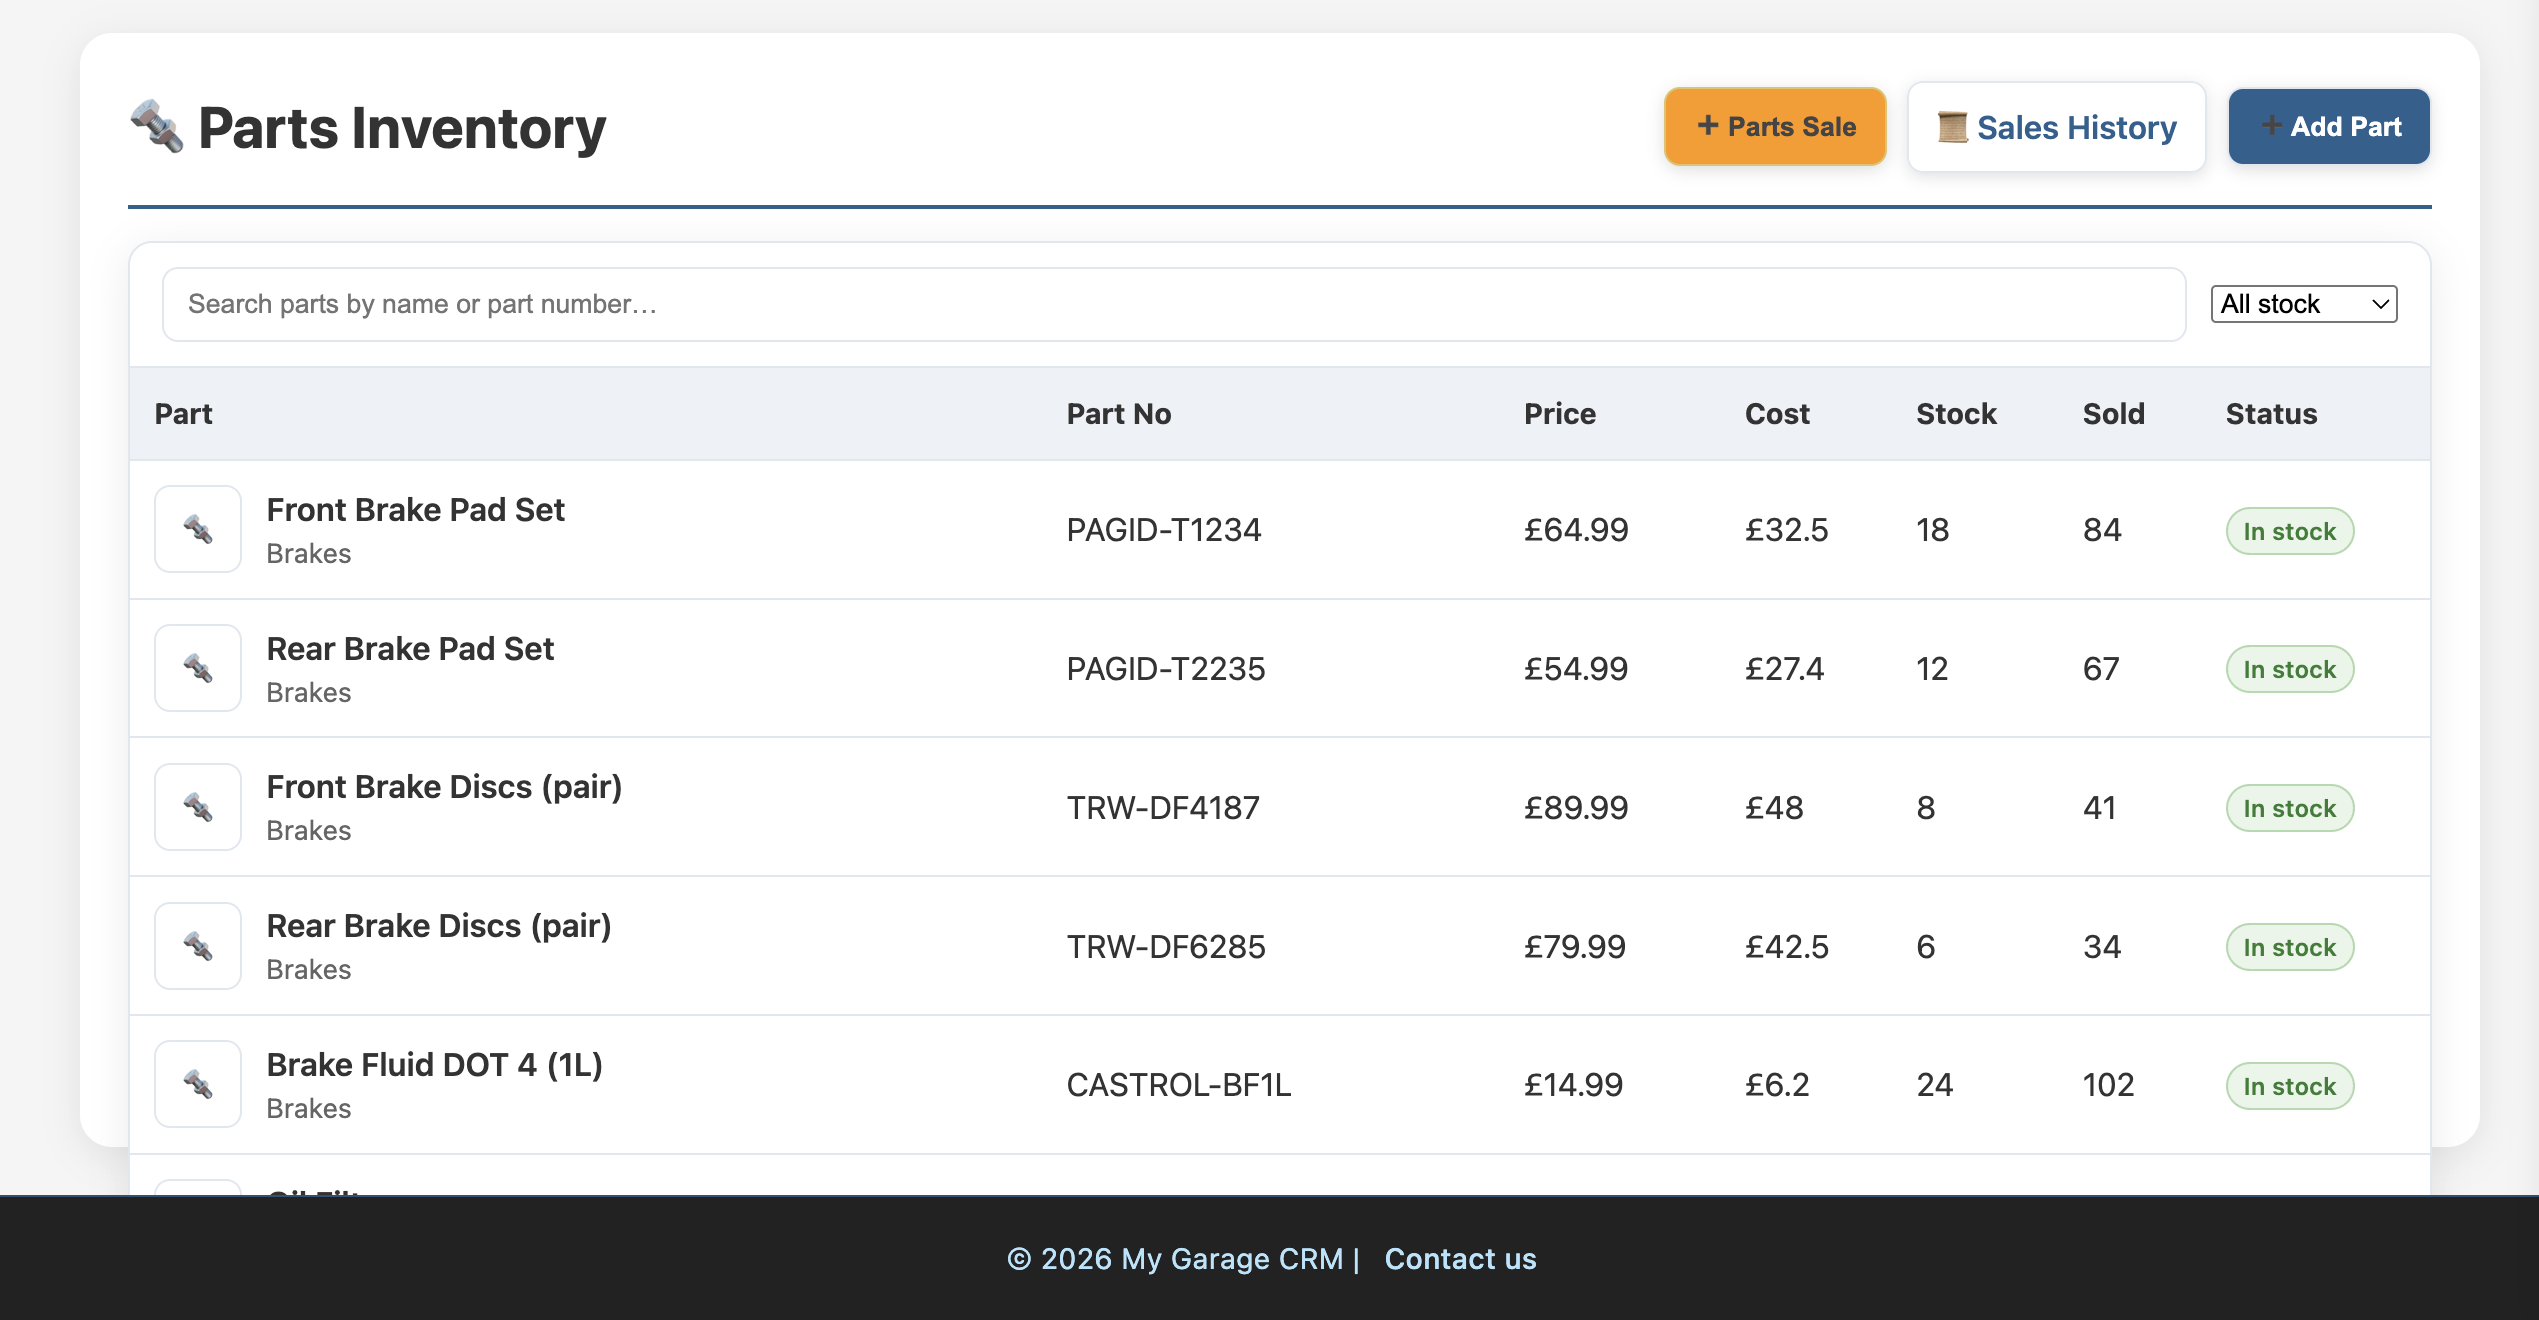Click the Rear Brake Pad Set thumbnail icon
The height and width of the screenshot is (1320, 2539).
coord(198,668)
